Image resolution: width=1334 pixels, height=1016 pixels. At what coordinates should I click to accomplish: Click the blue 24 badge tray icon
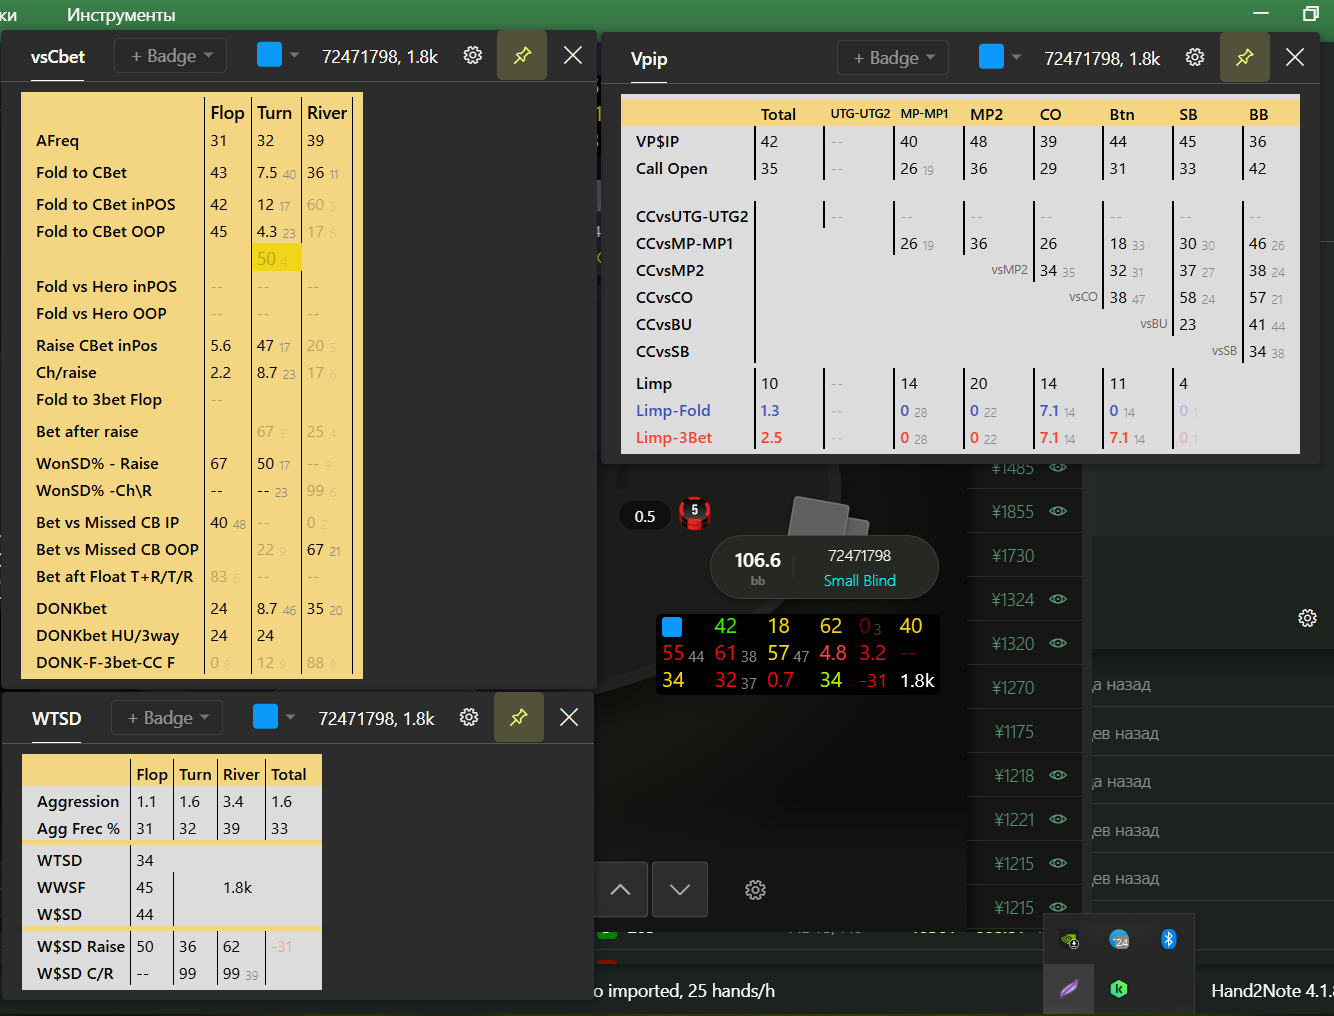[x=1119, y=939]
